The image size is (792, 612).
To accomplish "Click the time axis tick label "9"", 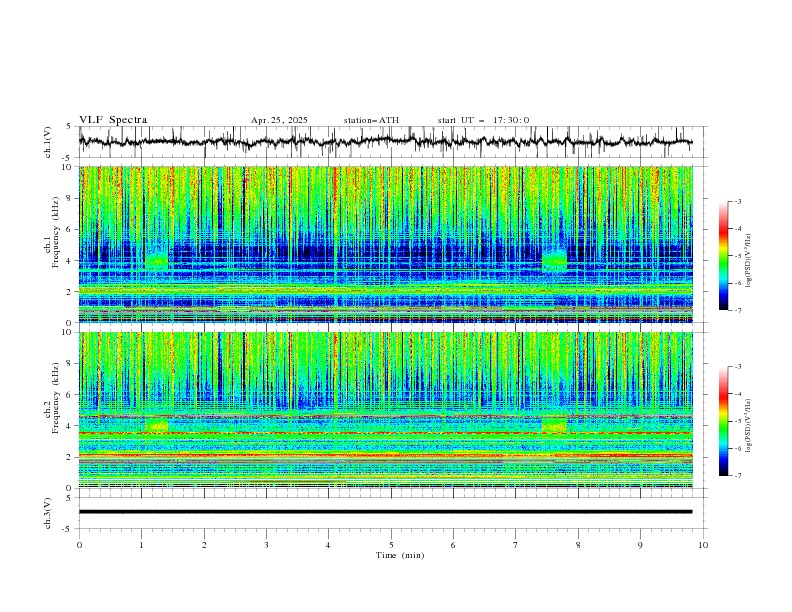I will (x=640, y=545).
